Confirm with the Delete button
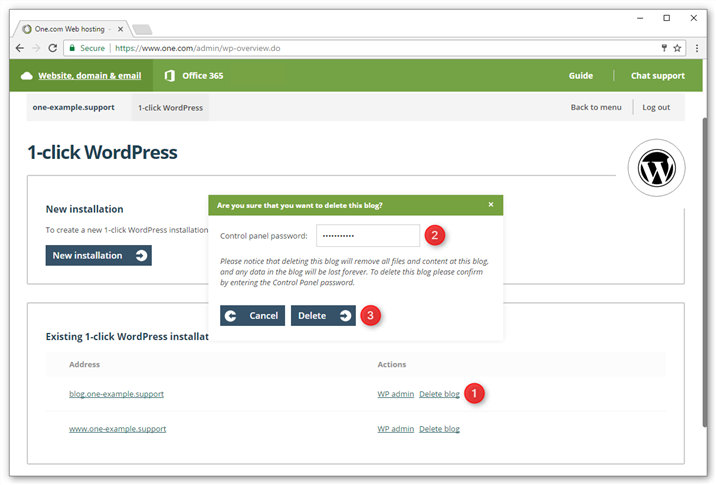Screen dimensions: 716x485 323,316
